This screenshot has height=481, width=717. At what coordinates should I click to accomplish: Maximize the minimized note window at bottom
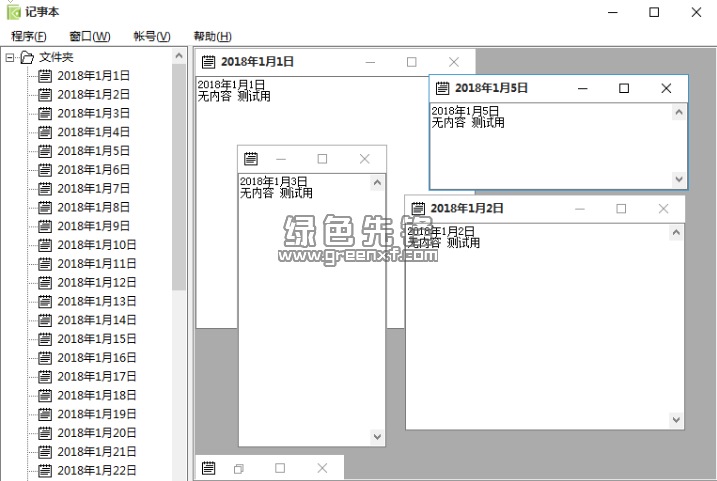pyautogui.click(x=280, y=468)
